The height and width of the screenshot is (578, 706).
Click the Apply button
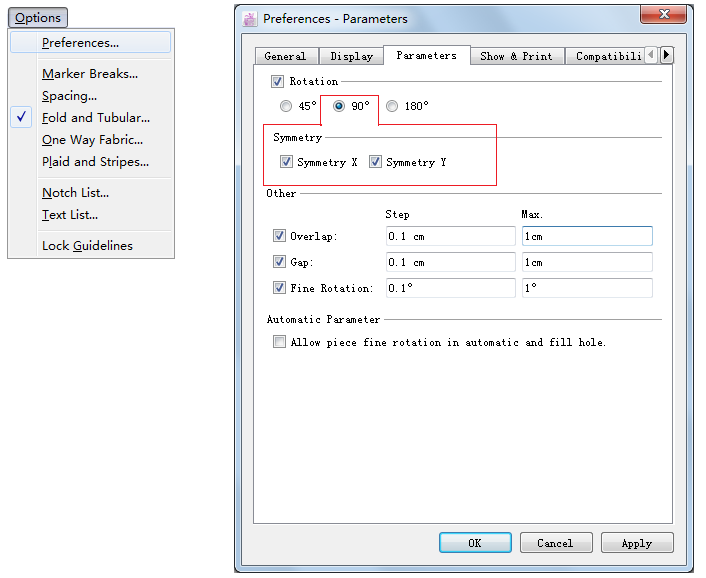(x=636, y=543)
